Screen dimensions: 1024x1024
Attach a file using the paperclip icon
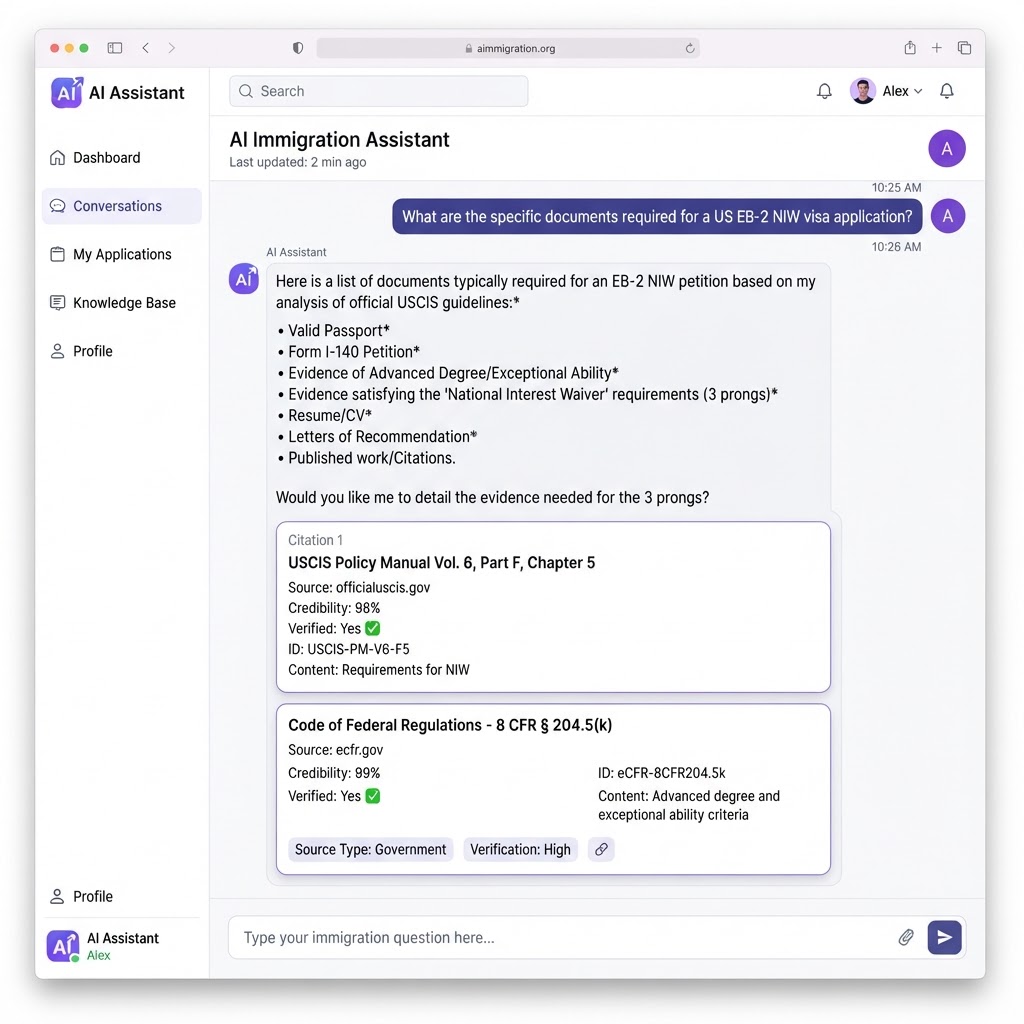(906, 937)
